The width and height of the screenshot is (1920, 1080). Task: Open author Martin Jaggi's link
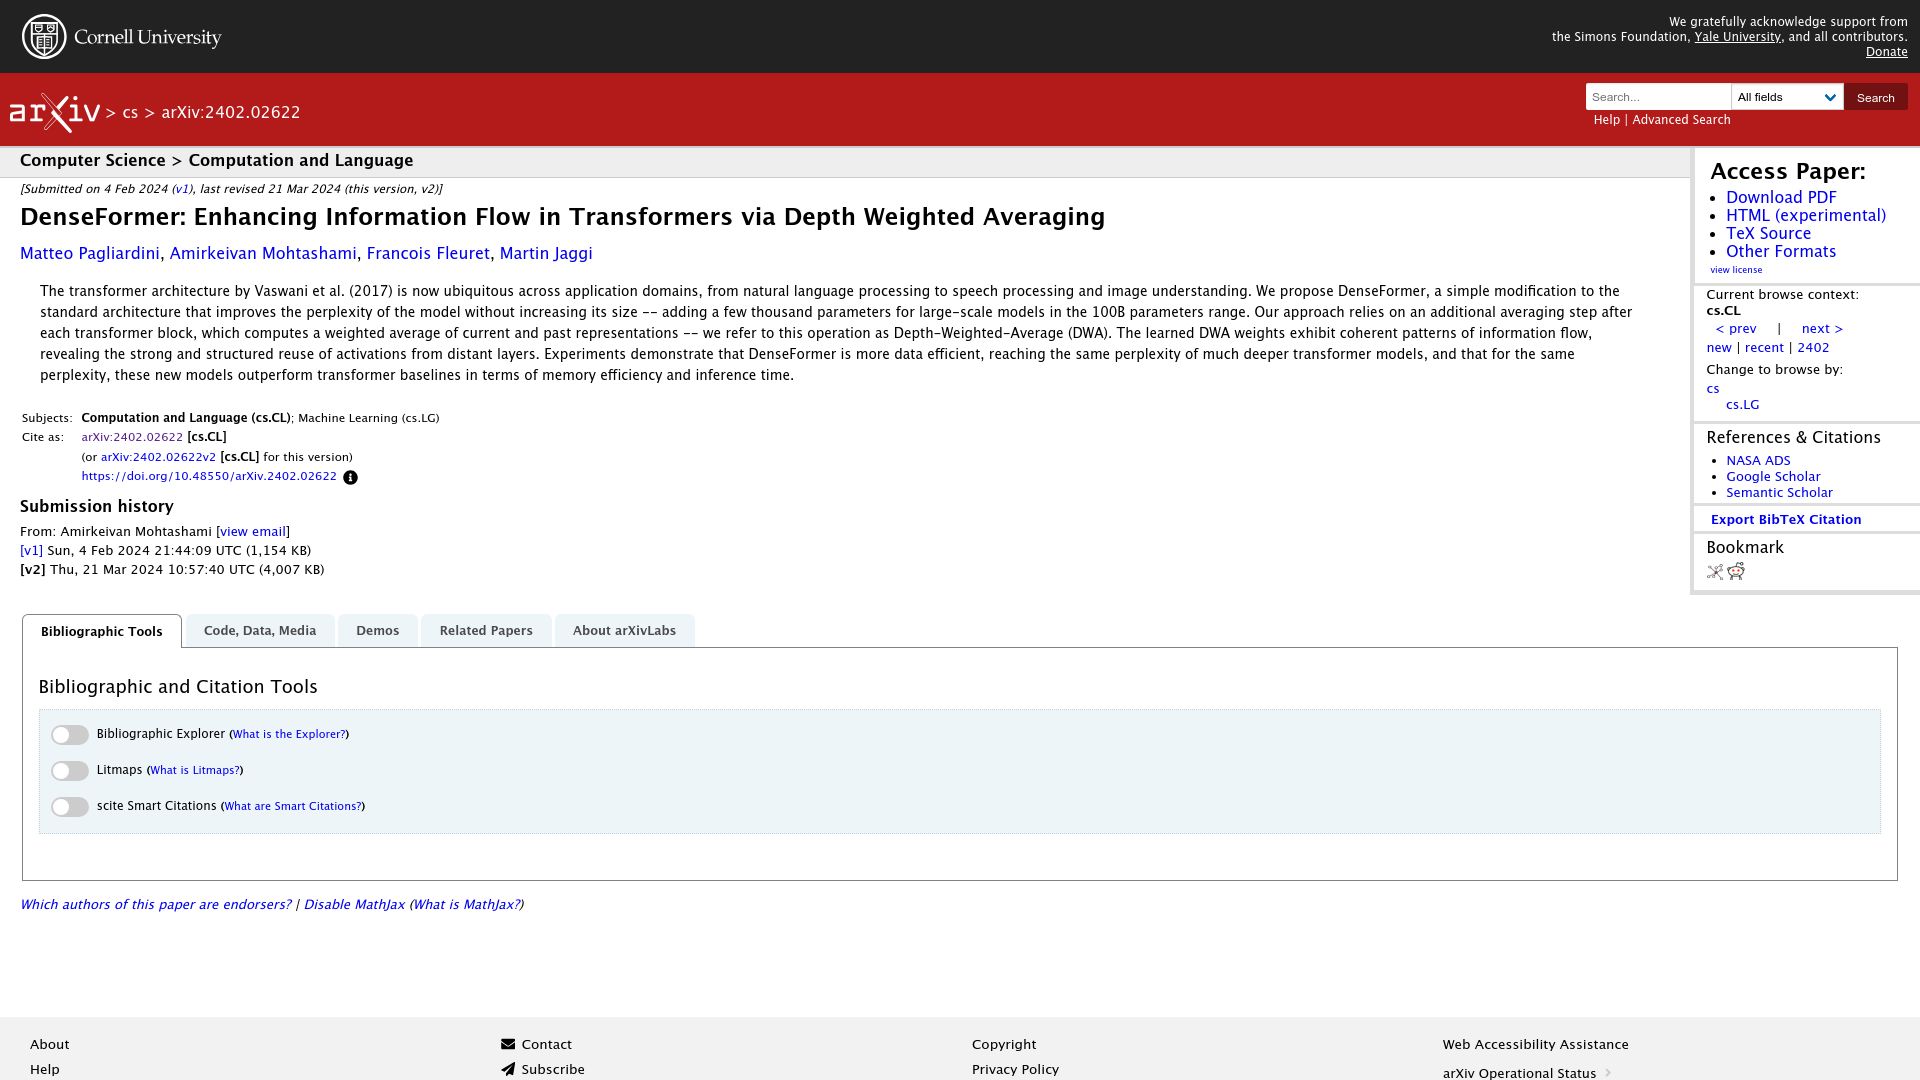pos(546,254)
